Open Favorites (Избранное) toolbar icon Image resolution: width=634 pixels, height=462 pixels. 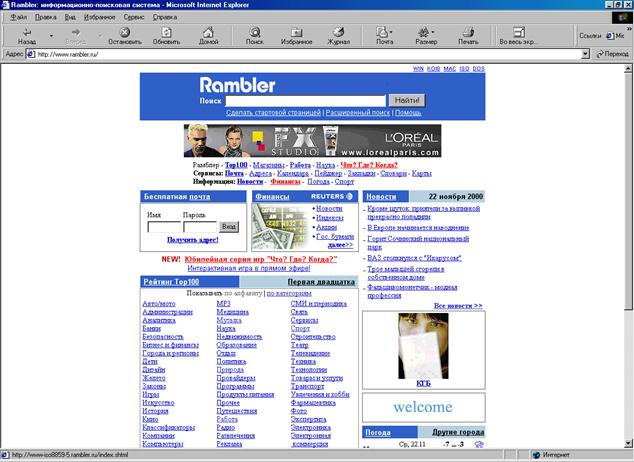coord(296,32)
